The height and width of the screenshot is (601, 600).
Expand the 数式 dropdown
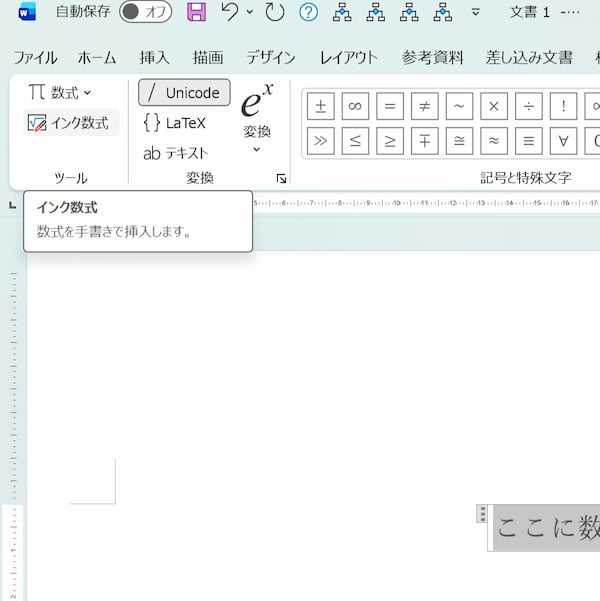[x=60, y=92]
